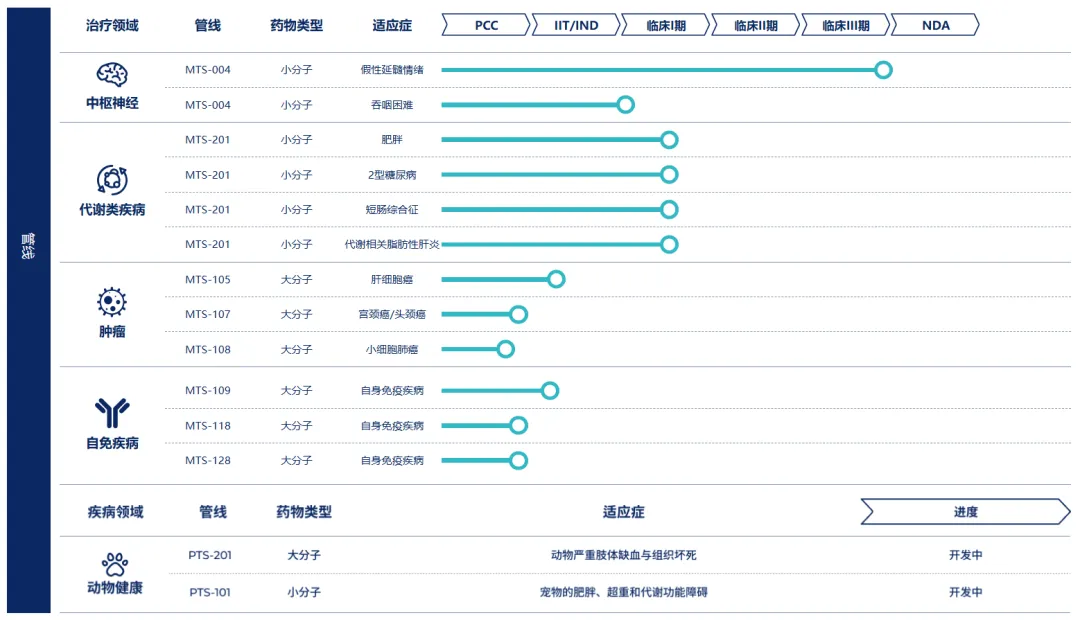The height and width of the screenshot is (620, 1080).
Task: Click indication 2型糖尿病
Action: [392, 175]
